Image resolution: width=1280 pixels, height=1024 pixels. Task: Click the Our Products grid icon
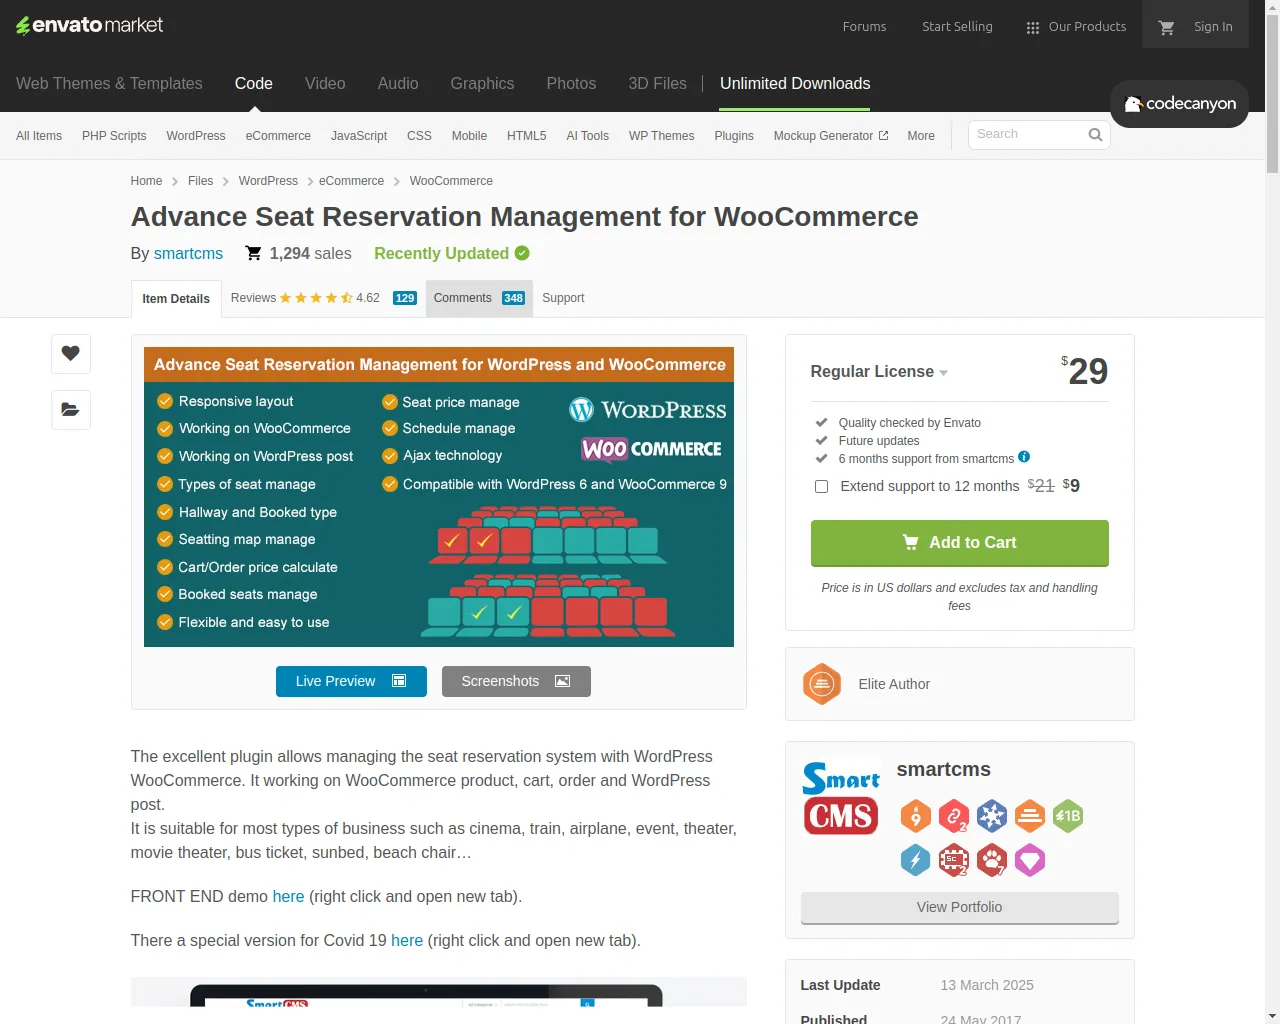(1033, 28)
